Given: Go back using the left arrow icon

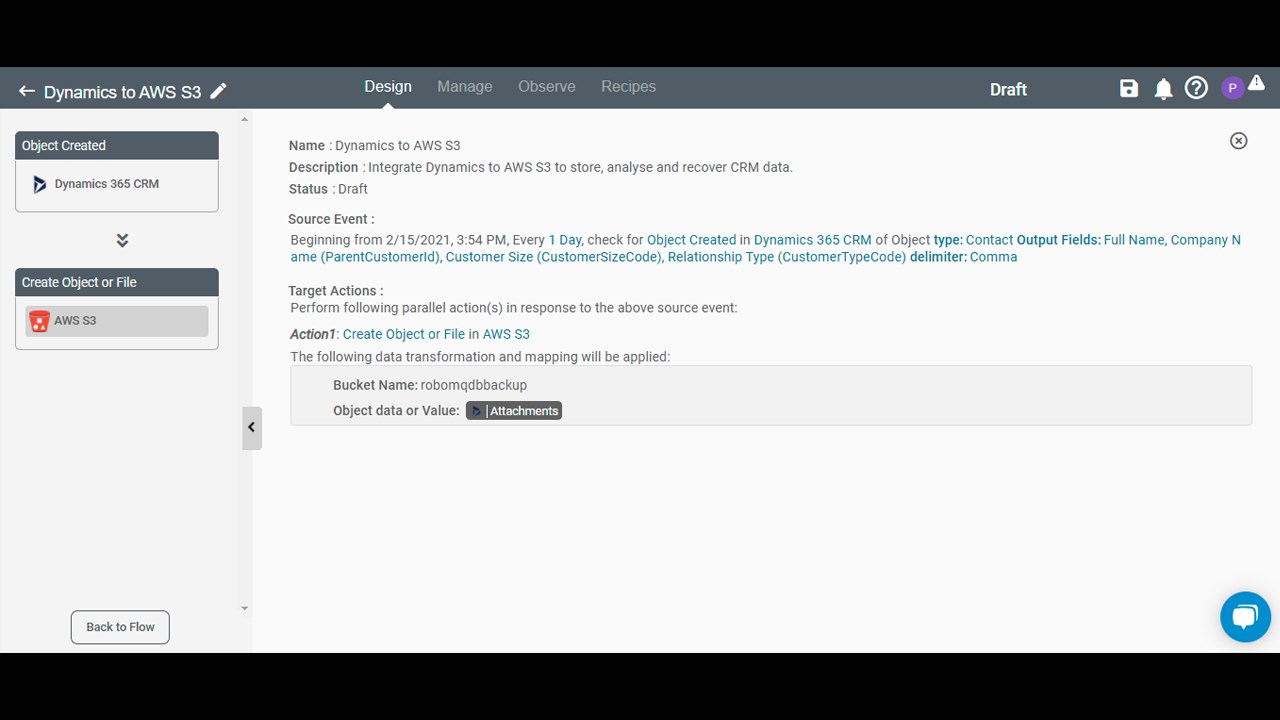Looking at the screenshot, I should click(x=27, y=91).
